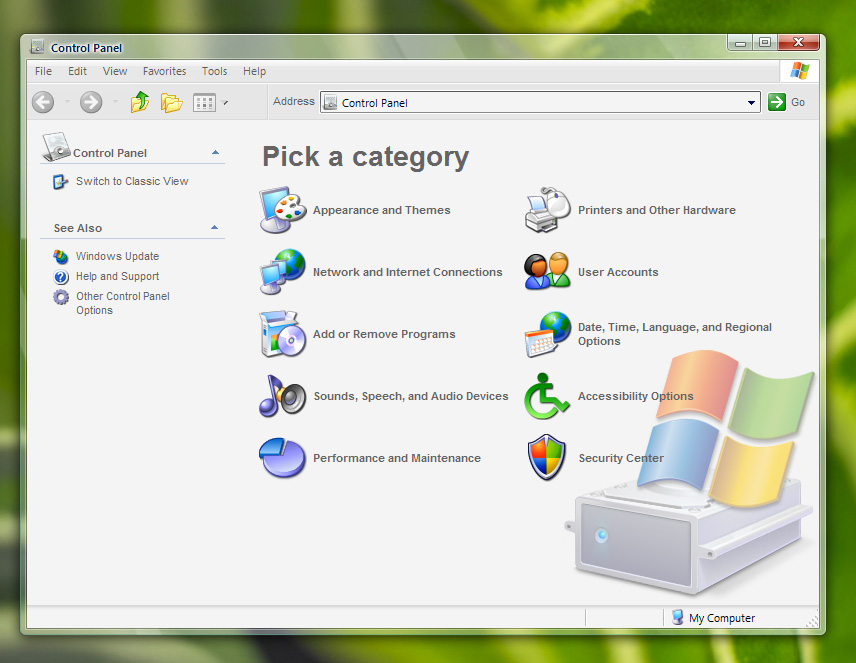Open the Appearance and Themes category icon
The height and width of the screenshot is (663, 856).
click(282, 210)
